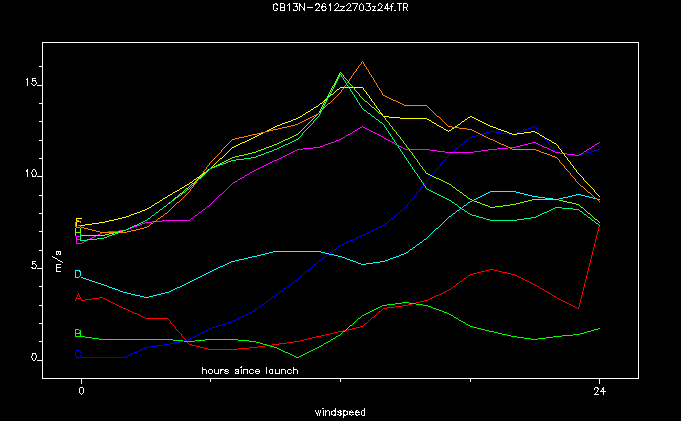
Task: Click the plot title GB13N-2612z2703z24f.TR
Action: pyautogui.click(x=340, y=7)
